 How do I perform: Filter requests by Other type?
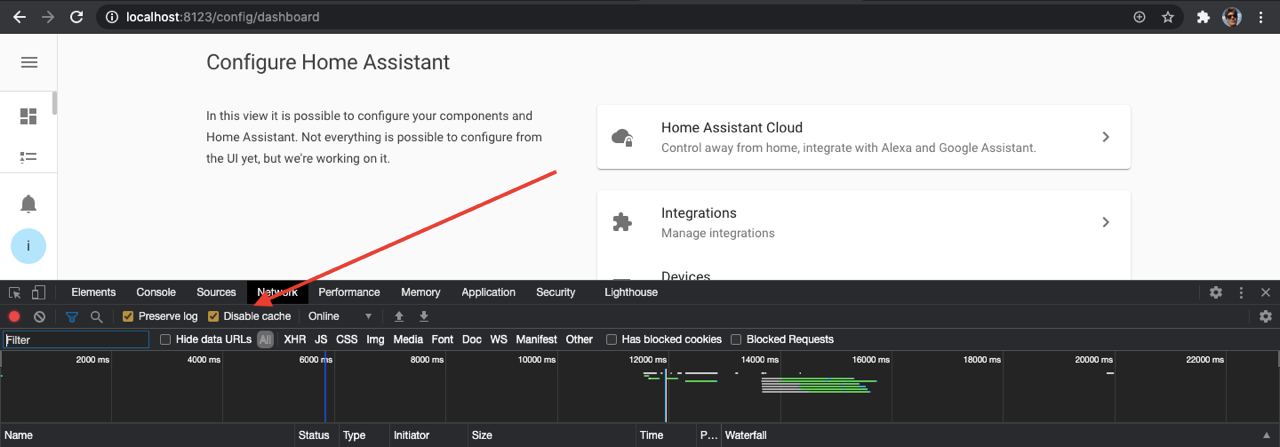coord(579,339)
